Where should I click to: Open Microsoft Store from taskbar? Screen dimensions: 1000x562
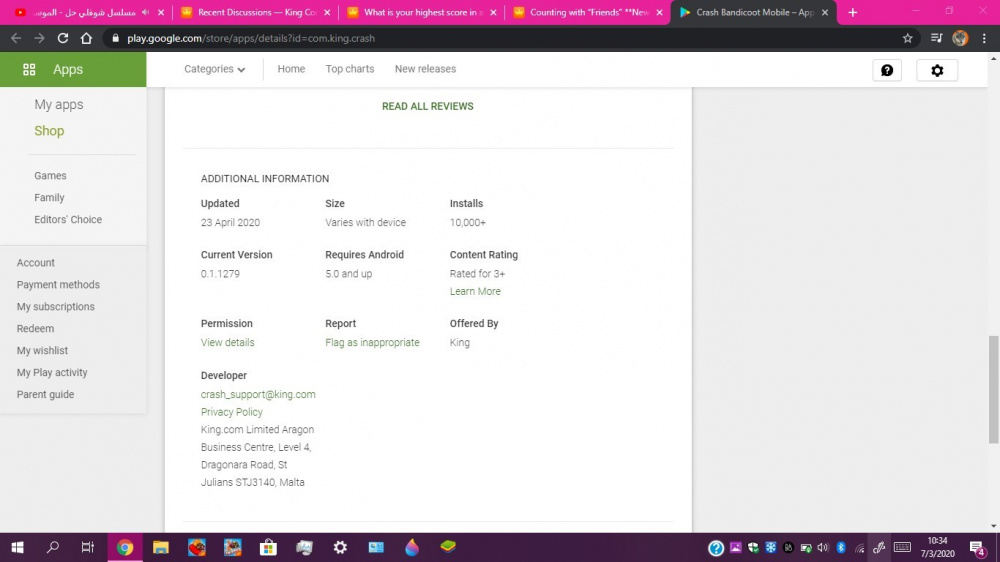tap(268, 547)
